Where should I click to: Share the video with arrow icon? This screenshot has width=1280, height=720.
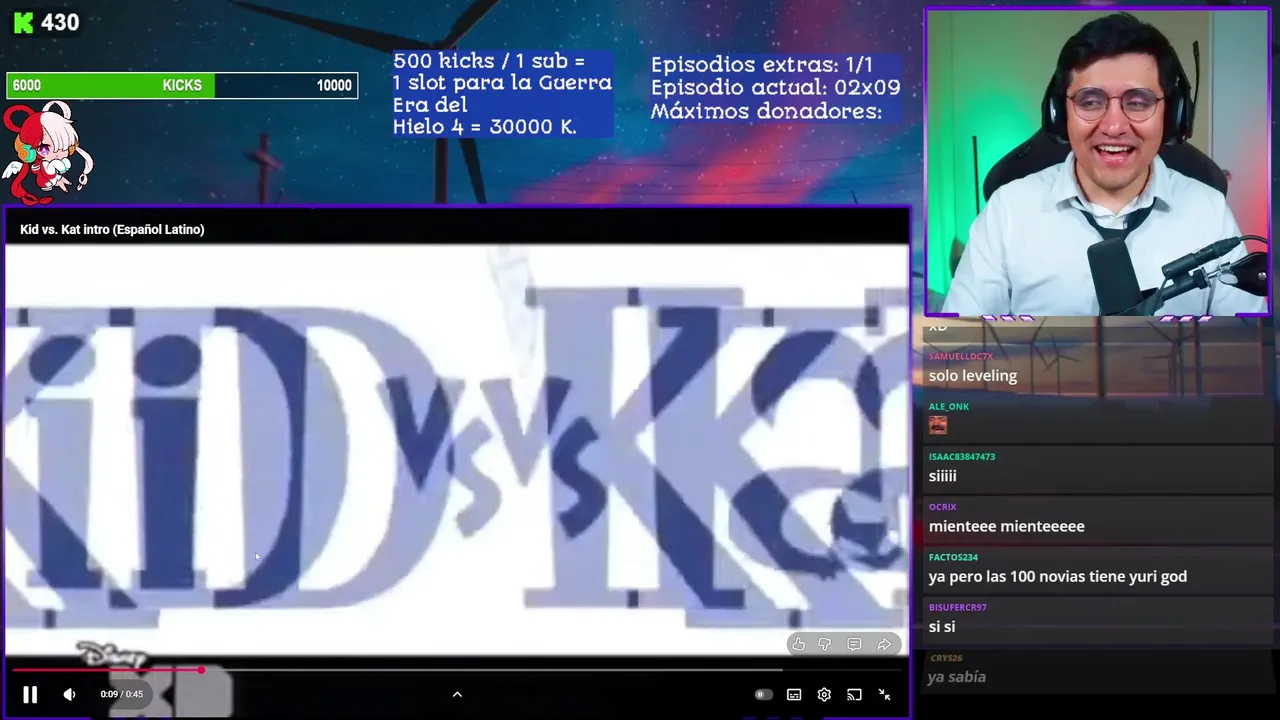pyautogui.click(x=884, y=645)
